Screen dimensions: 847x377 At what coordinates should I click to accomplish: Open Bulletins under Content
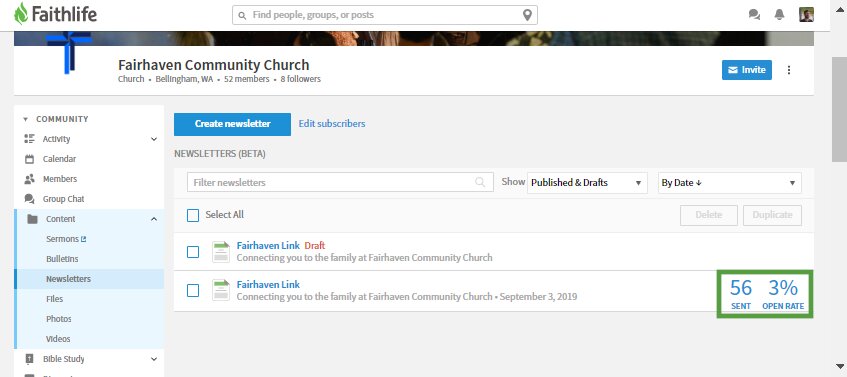click(62, 259)
